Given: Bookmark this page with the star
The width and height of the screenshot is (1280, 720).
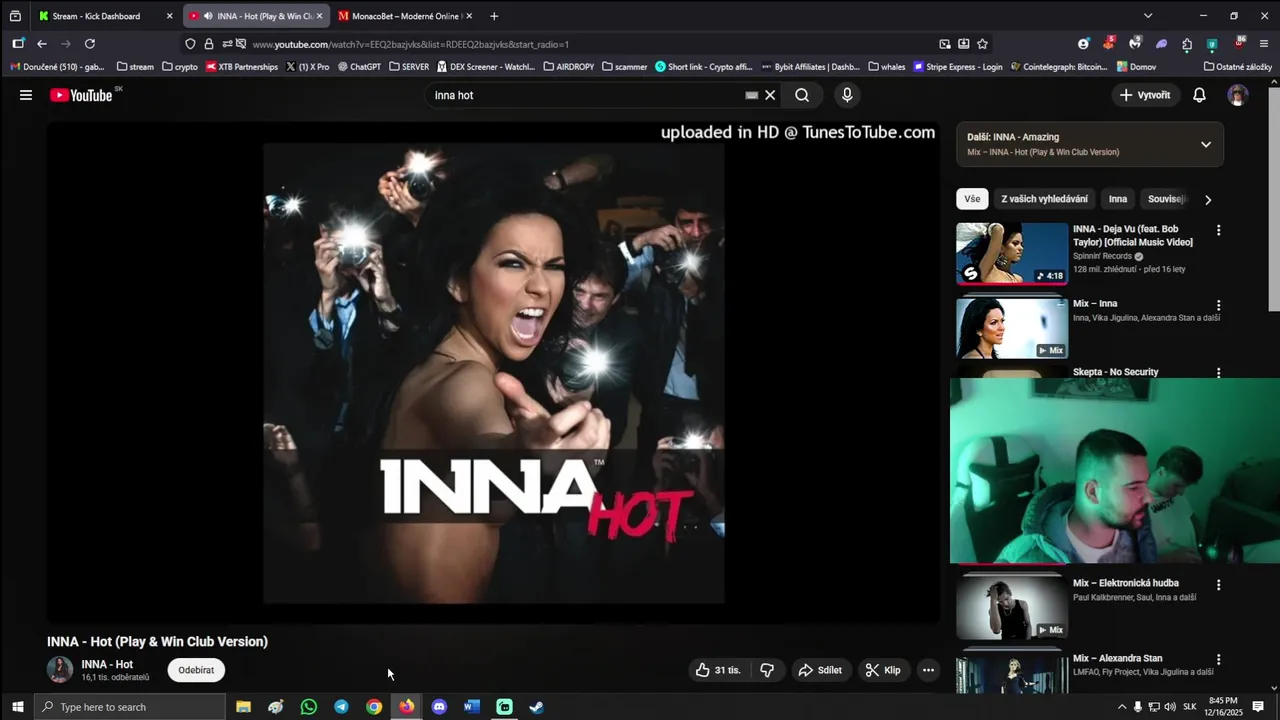Looking at the screenshot, I should pyautogui.click(x=982, y=44).
